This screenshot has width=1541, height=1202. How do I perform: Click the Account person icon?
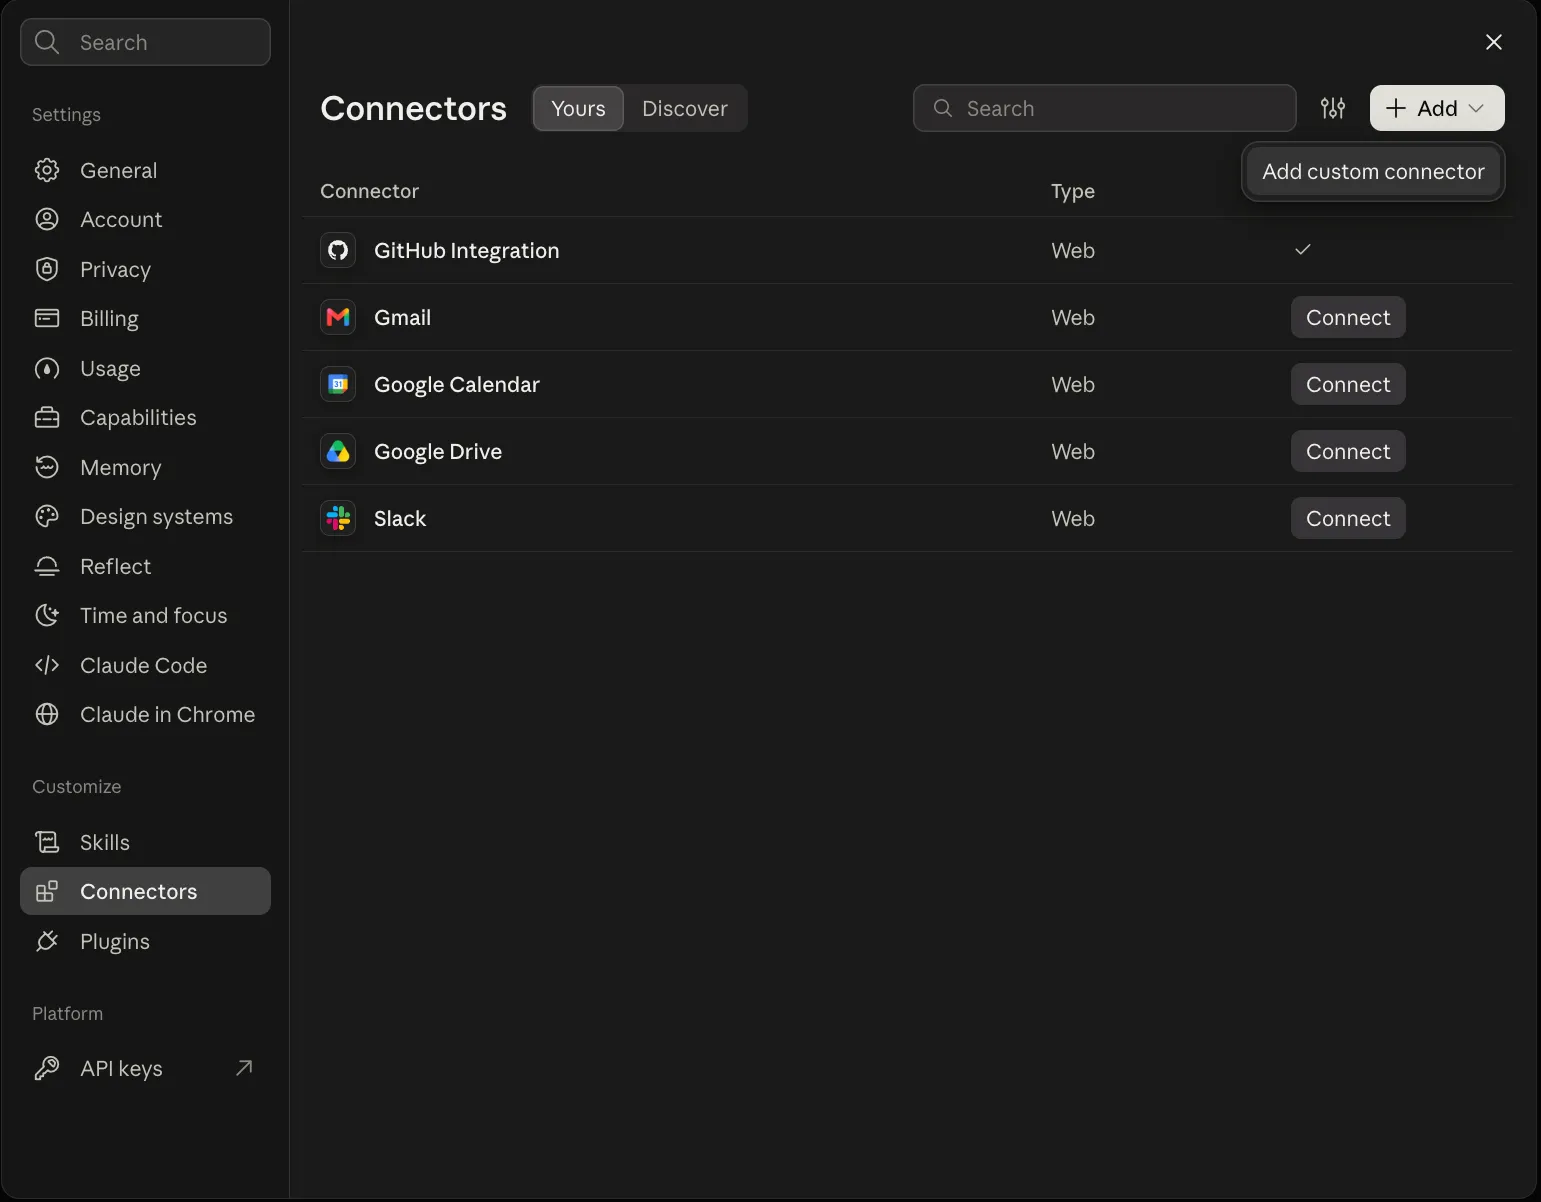(47, 219)
